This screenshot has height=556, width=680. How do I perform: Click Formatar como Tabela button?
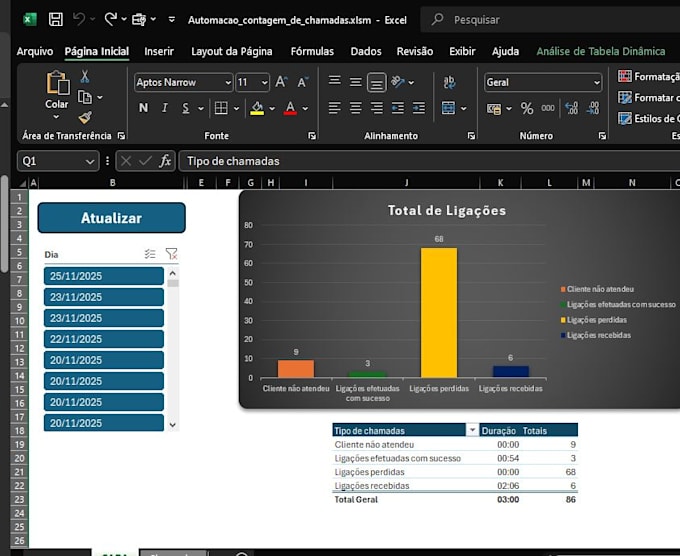[648, 98]
